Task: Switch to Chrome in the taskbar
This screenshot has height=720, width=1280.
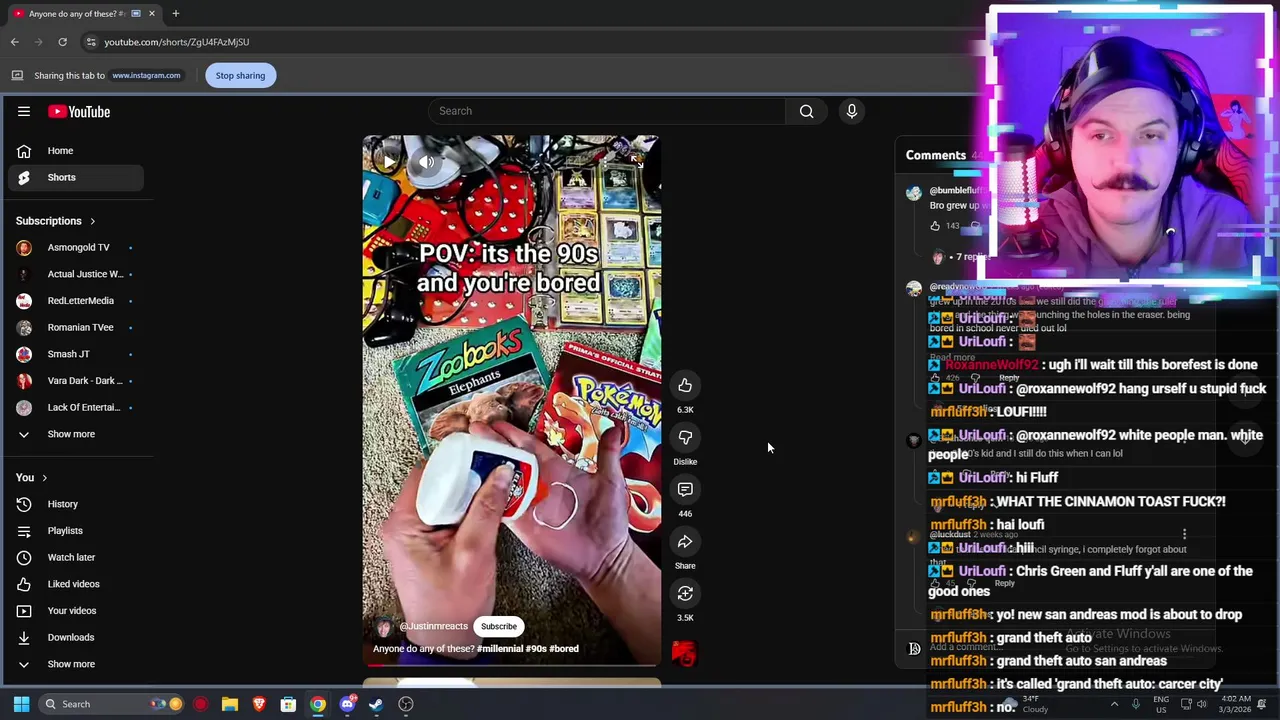Action: 317,704
